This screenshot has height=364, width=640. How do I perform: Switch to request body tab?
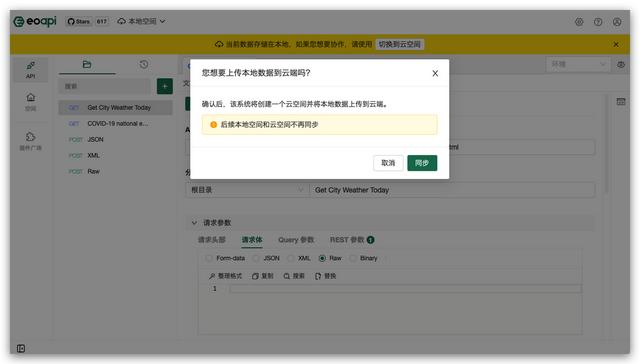pos(252,240)
